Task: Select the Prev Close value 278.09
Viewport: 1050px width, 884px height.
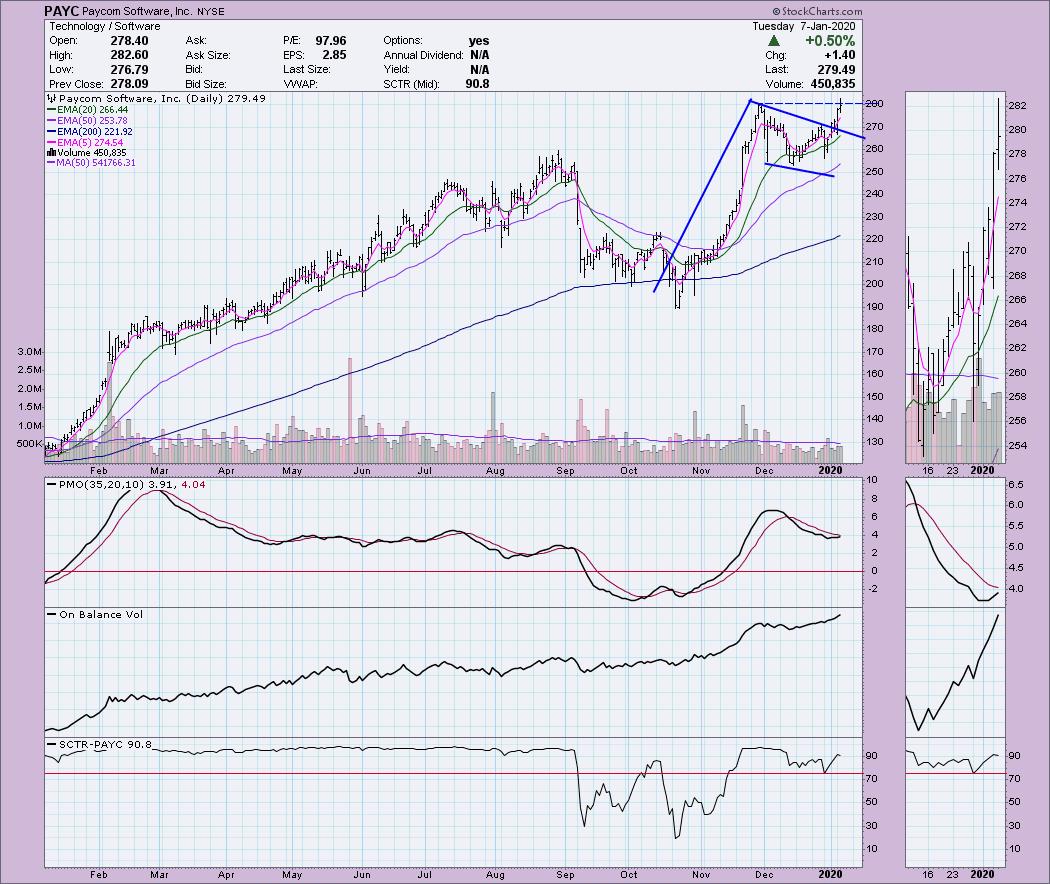Action: coord(129,84)
